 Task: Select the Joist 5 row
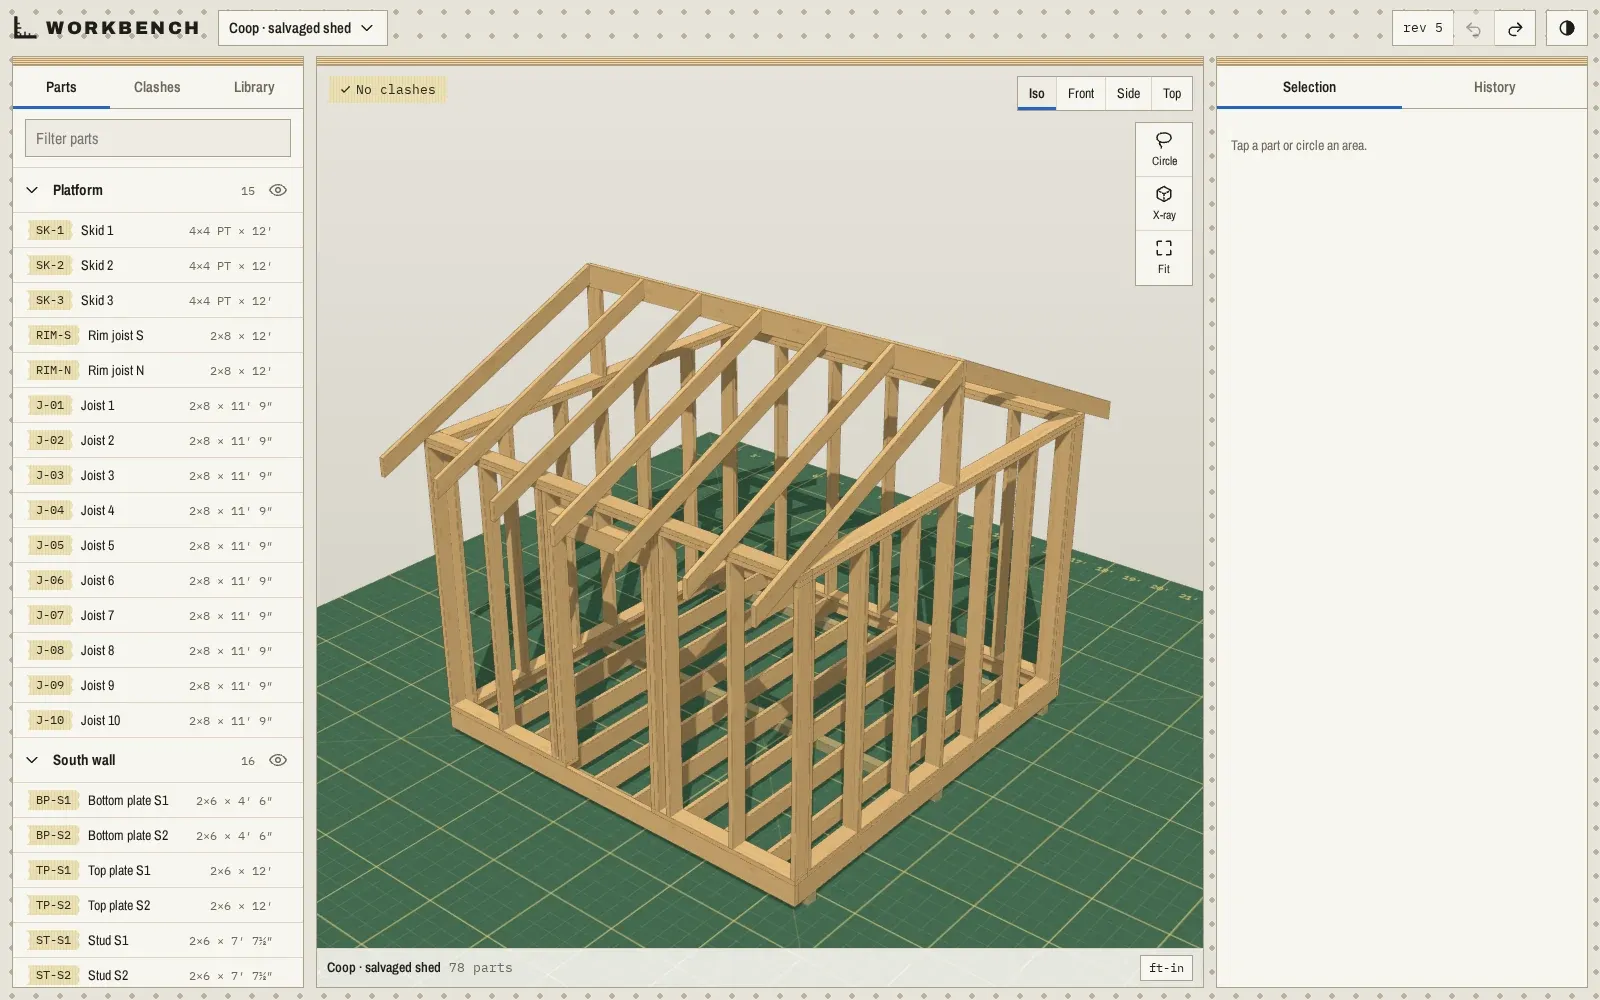coord(158,545)
